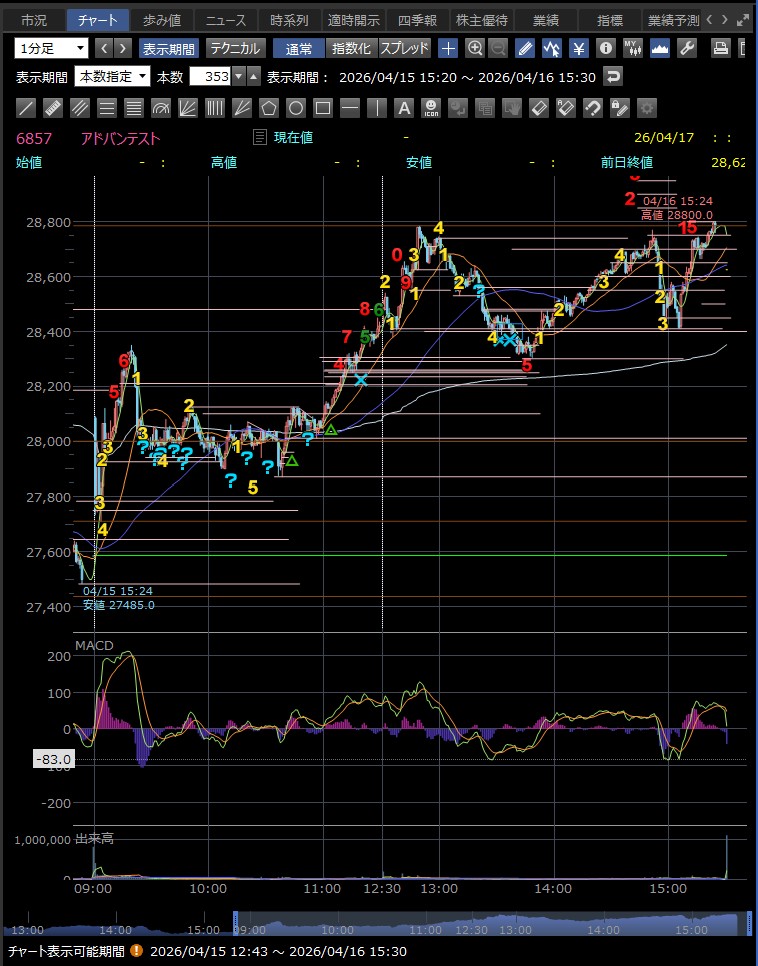Select the trend line drawing tool
This screenshot has height=966, width=758.
(x=27, y=108)
